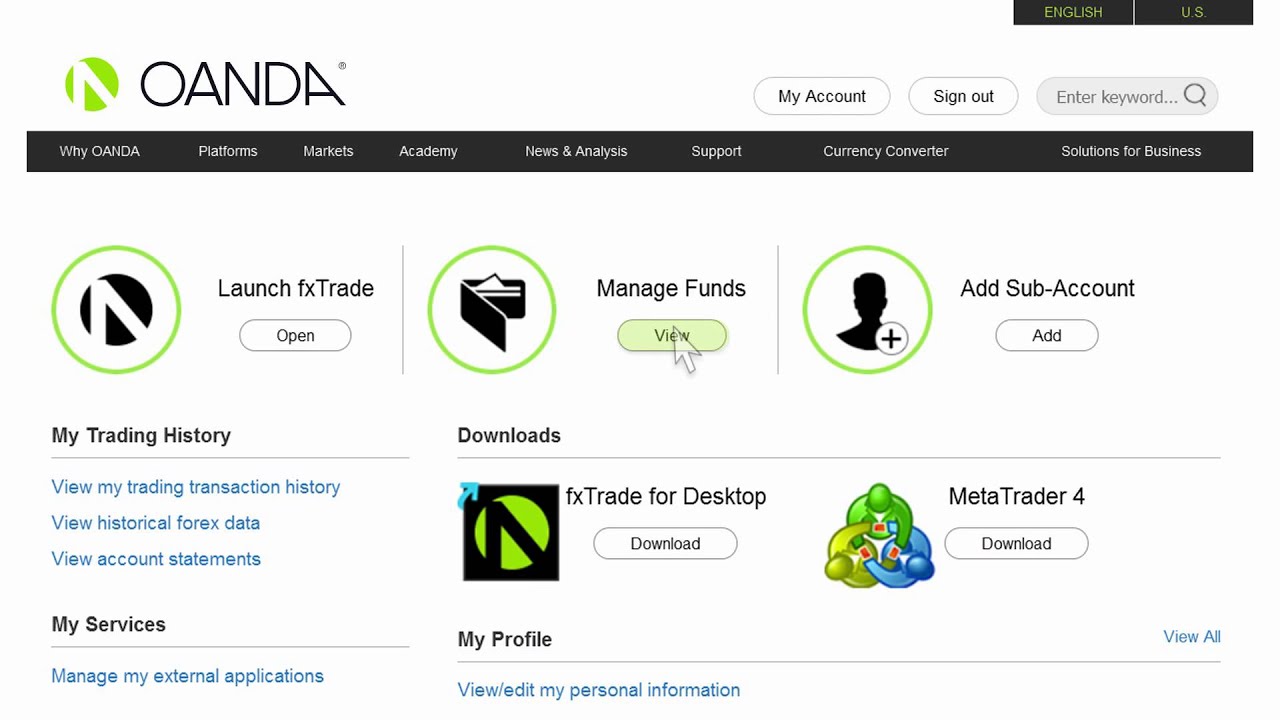Click the fxTrade for Desktop title

coord(666,496)
